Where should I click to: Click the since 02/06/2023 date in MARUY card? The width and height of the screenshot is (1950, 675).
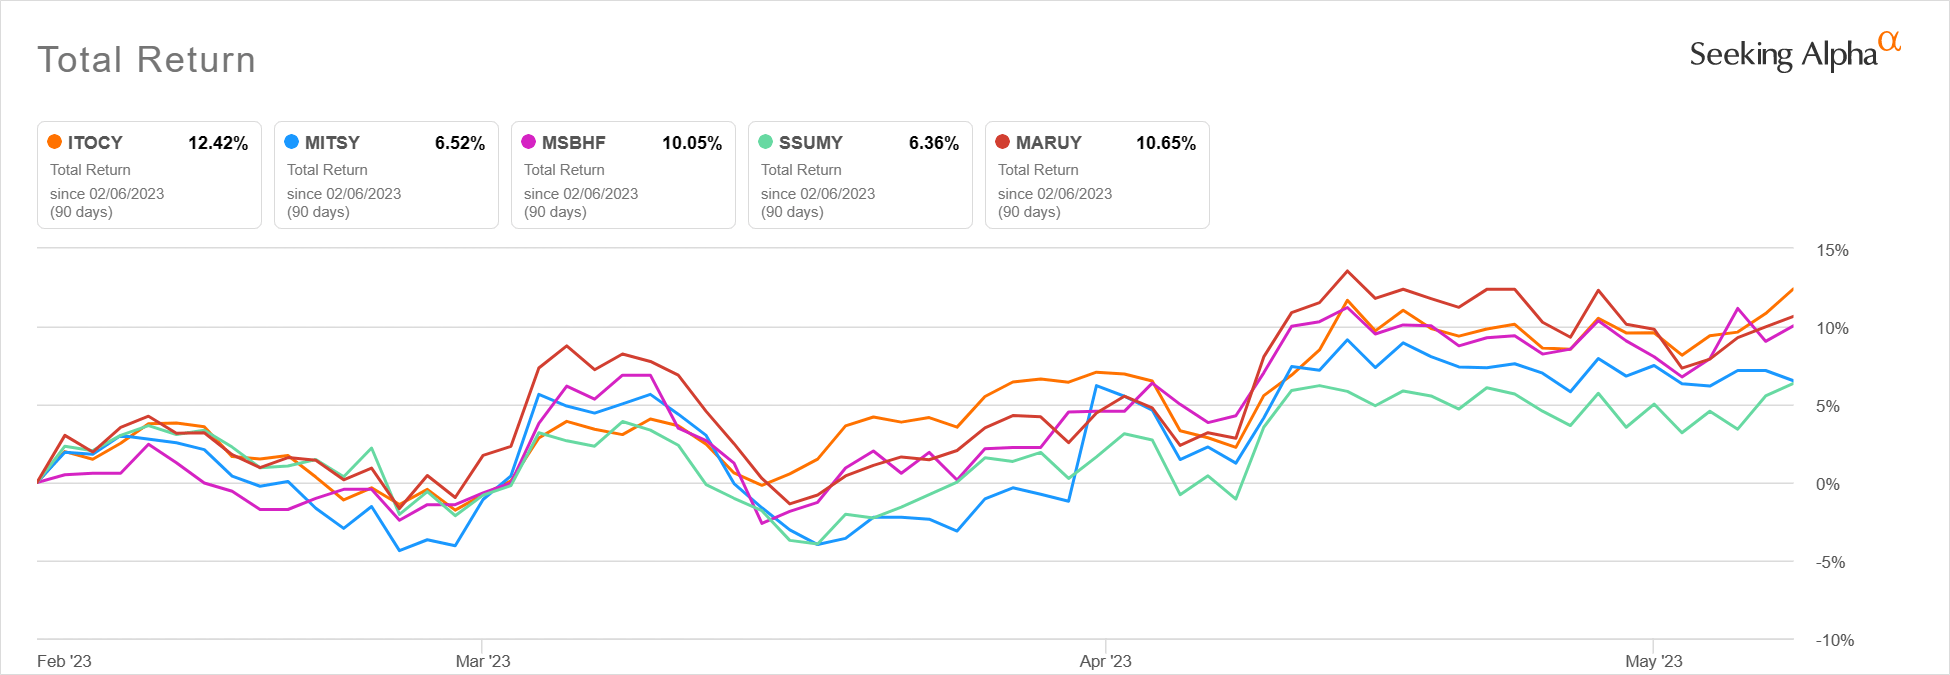click(x=1055, y=194)
